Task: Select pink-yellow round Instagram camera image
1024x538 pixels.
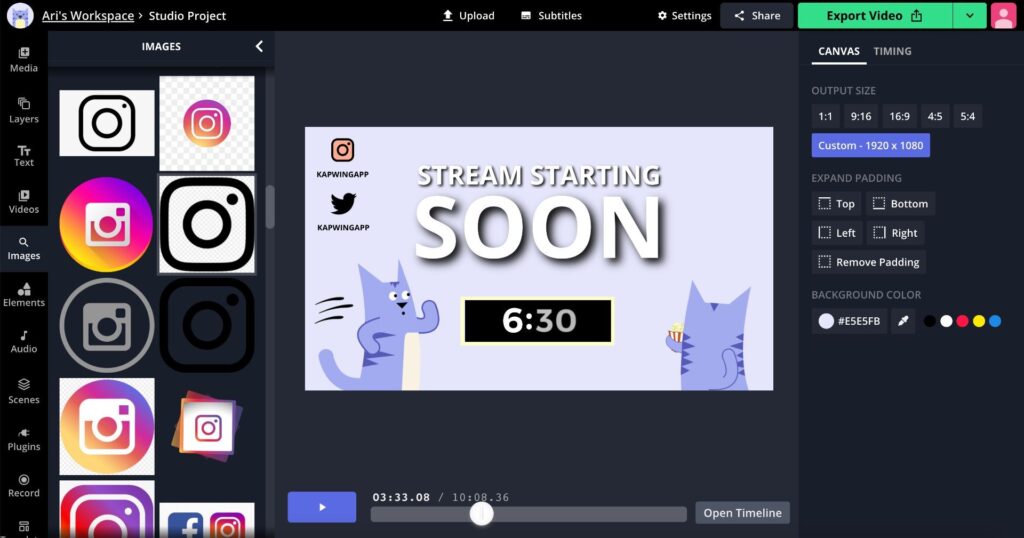Action: (x=106, y=225)
